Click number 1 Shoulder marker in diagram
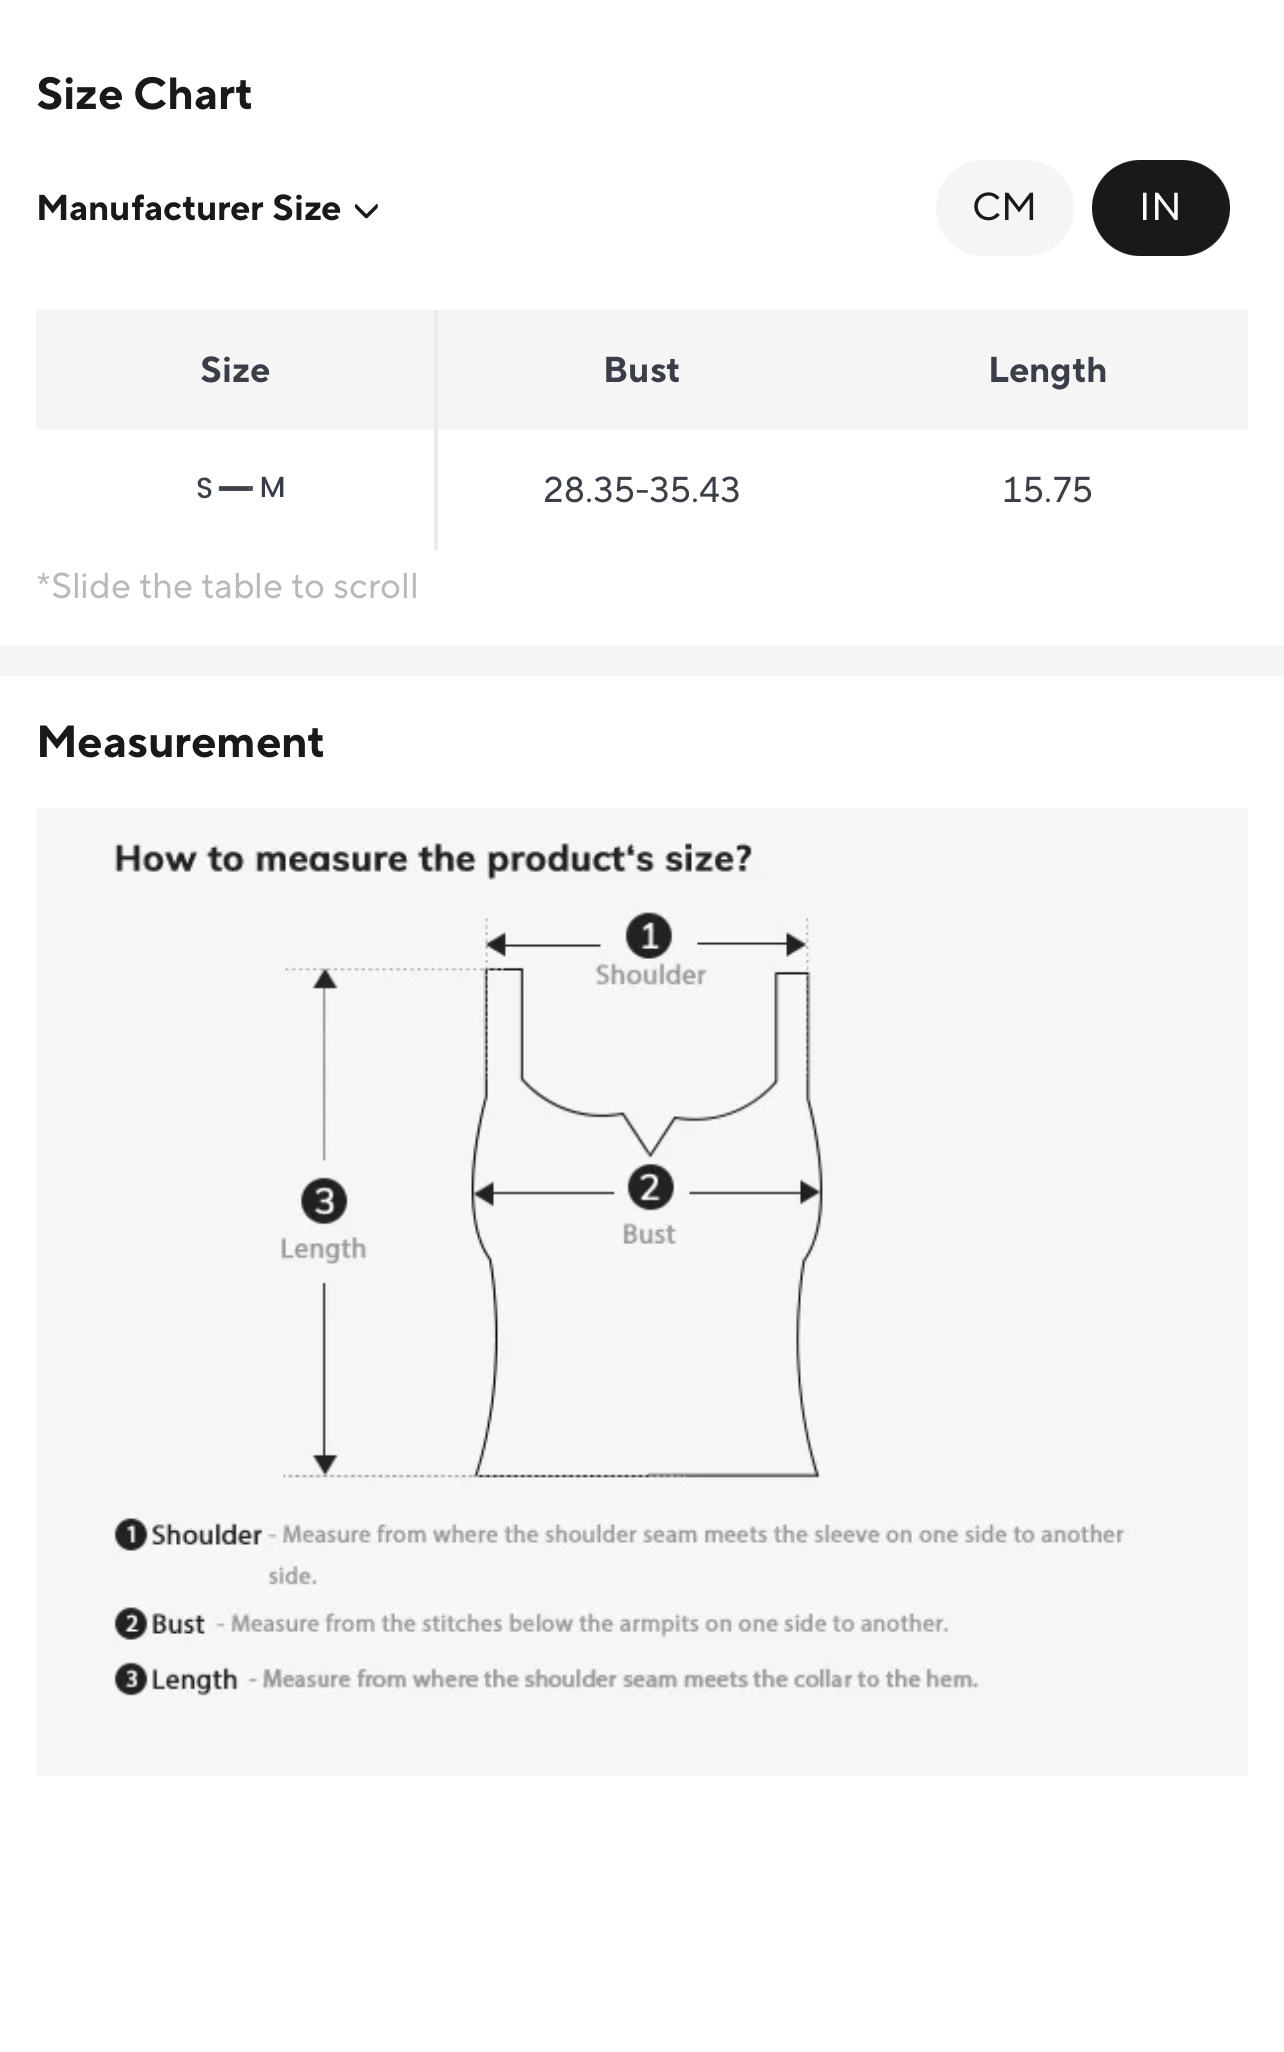1284x2052 pixels. point(649,937)
